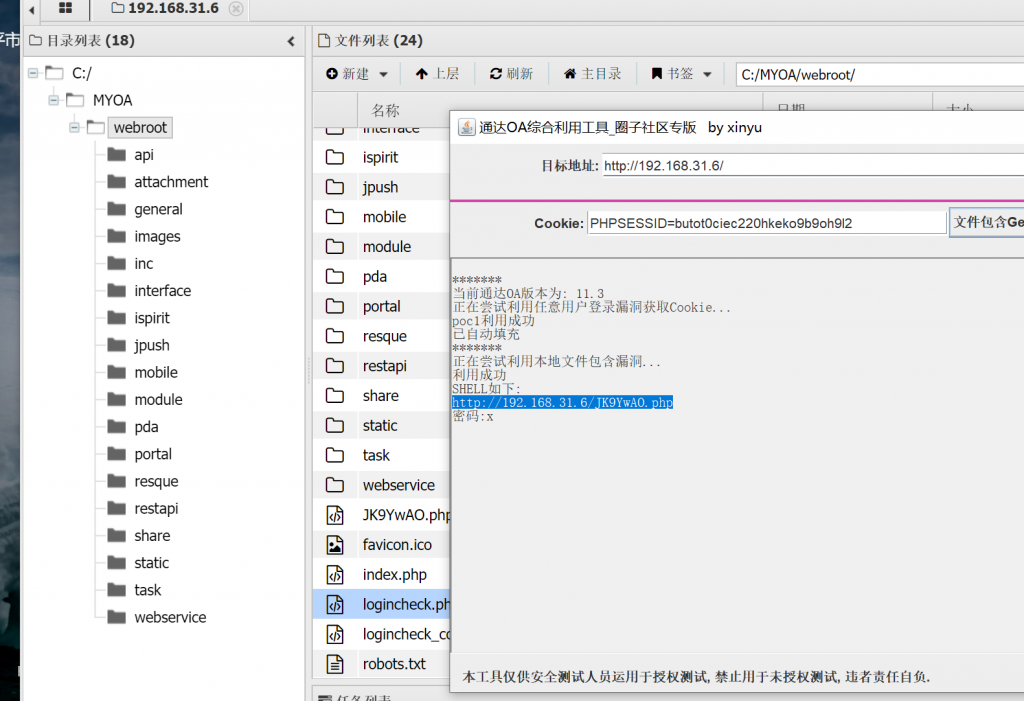Click the robots.txt text file icon
This screenshot has width=1024, height=701.
coord(335,664)
